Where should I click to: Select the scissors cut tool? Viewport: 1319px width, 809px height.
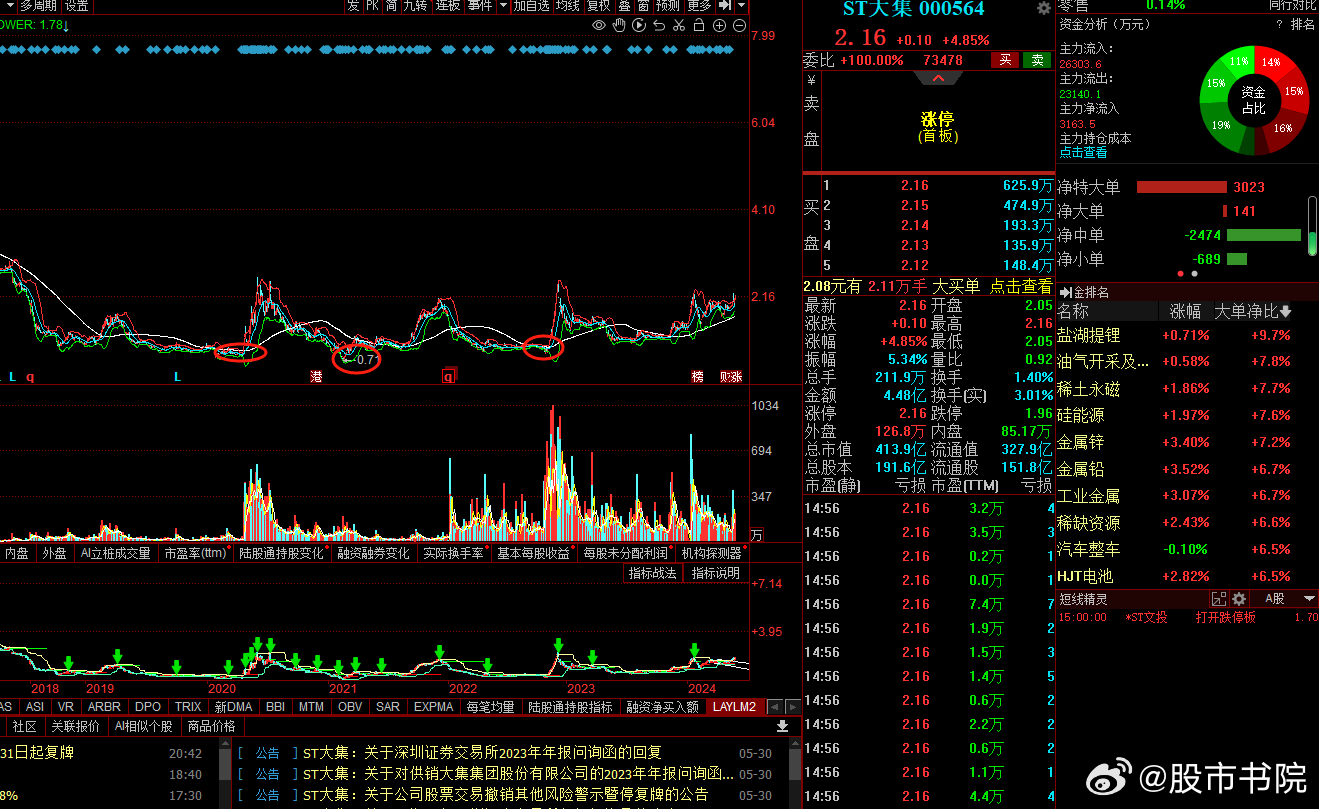click(x=679, y=25)
